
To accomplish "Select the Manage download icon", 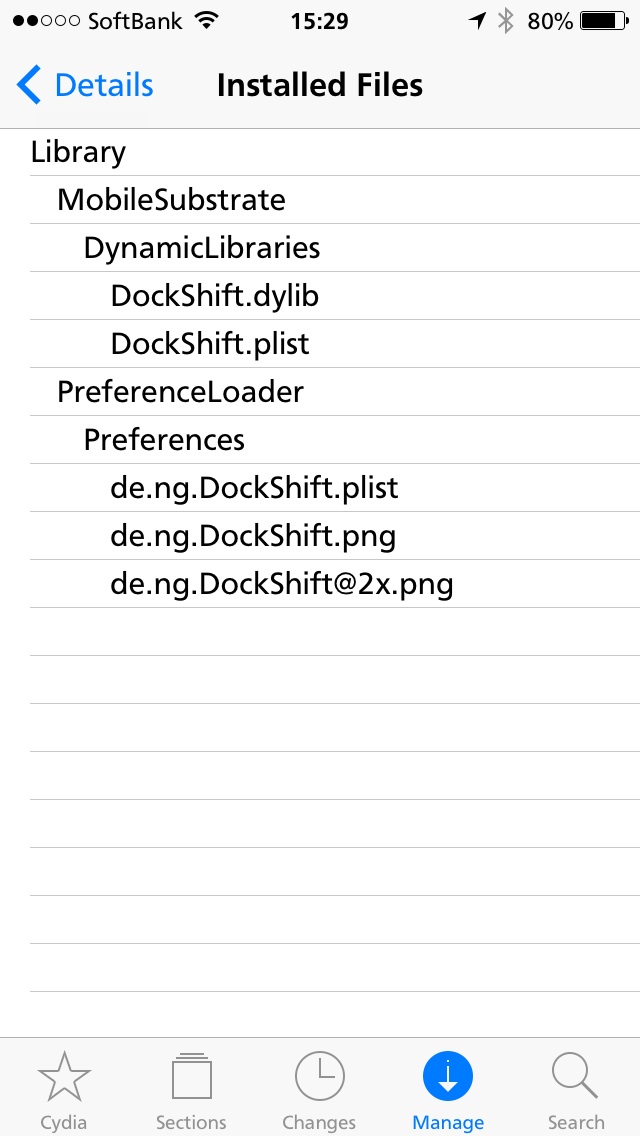I will tap(448, 1077).
